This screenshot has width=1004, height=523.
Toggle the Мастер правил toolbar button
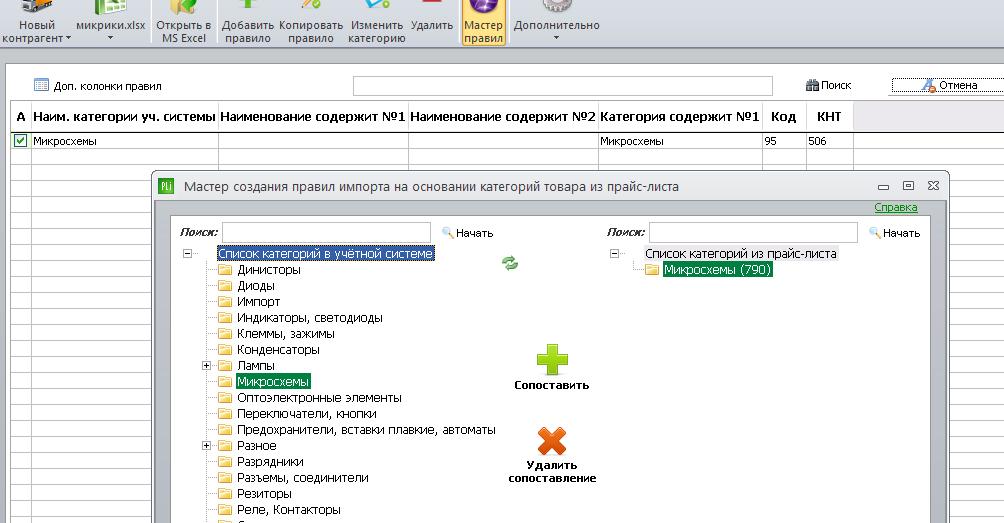click(x=483, y=23)
